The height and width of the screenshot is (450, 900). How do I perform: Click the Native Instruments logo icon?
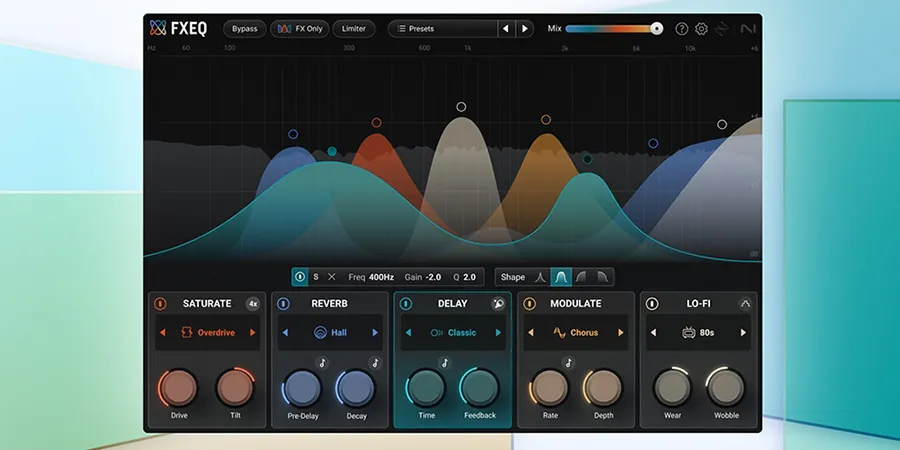coord(748,29)
